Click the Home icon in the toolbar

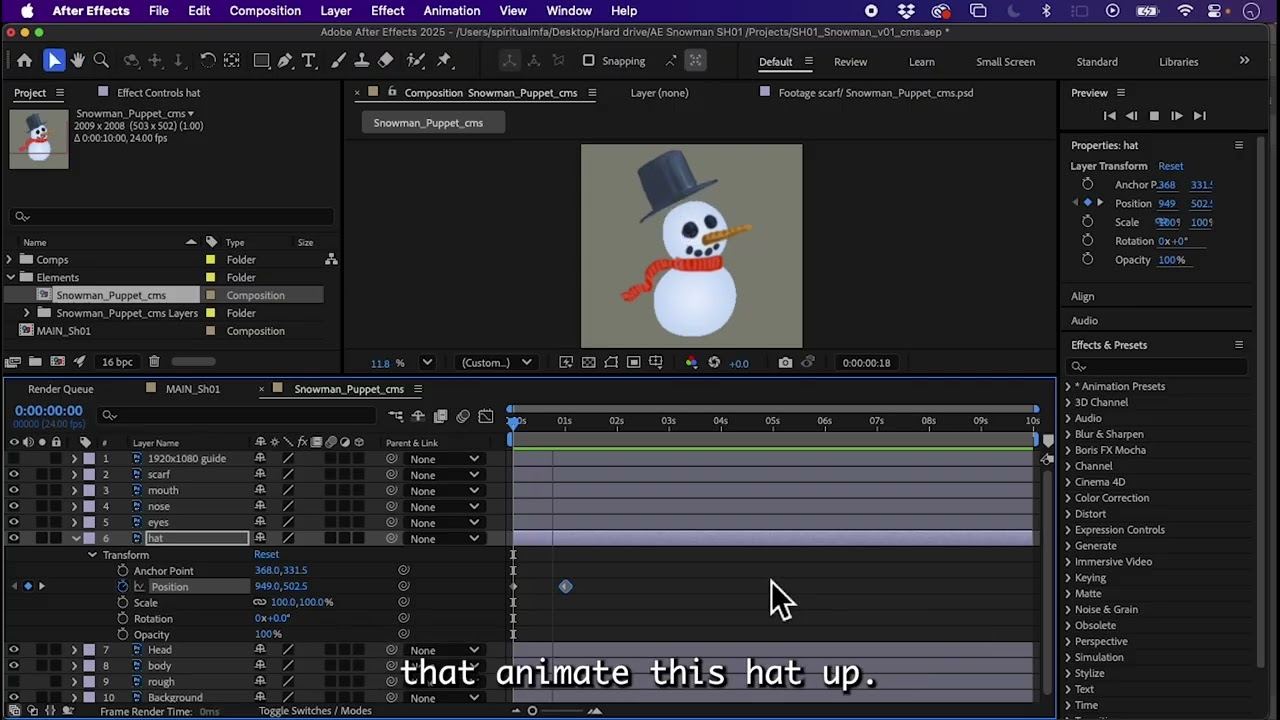(x=24, y=61)
